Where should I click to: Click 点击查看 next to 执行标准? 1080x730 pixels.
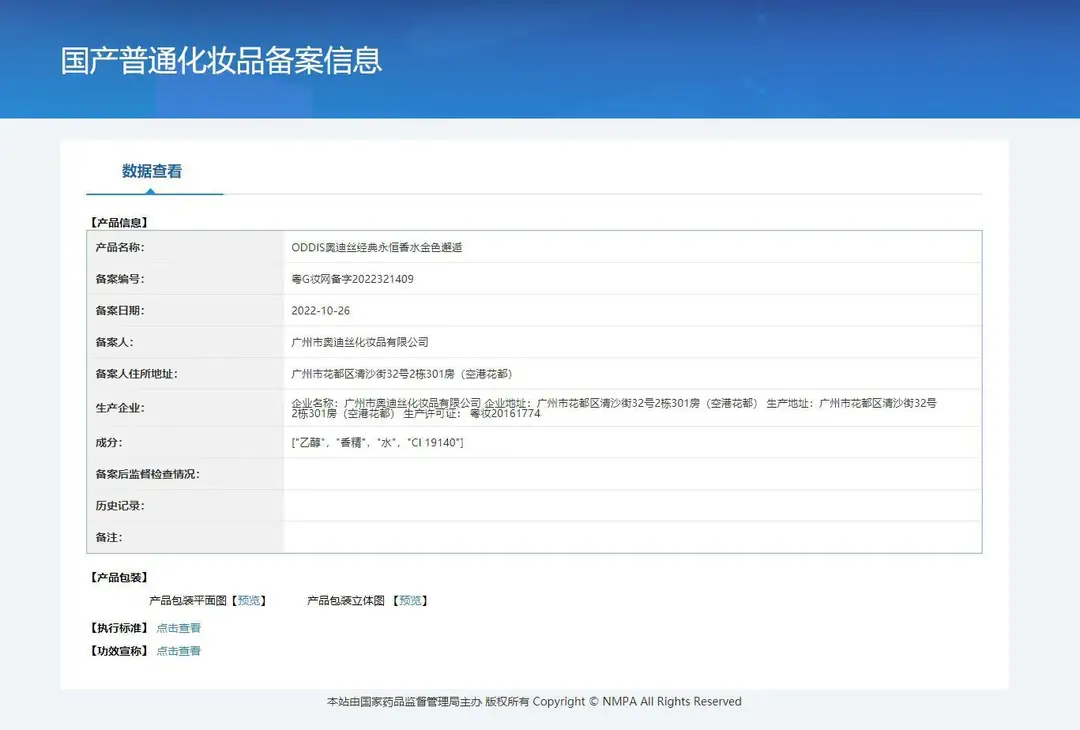click(x=178, y=628)
